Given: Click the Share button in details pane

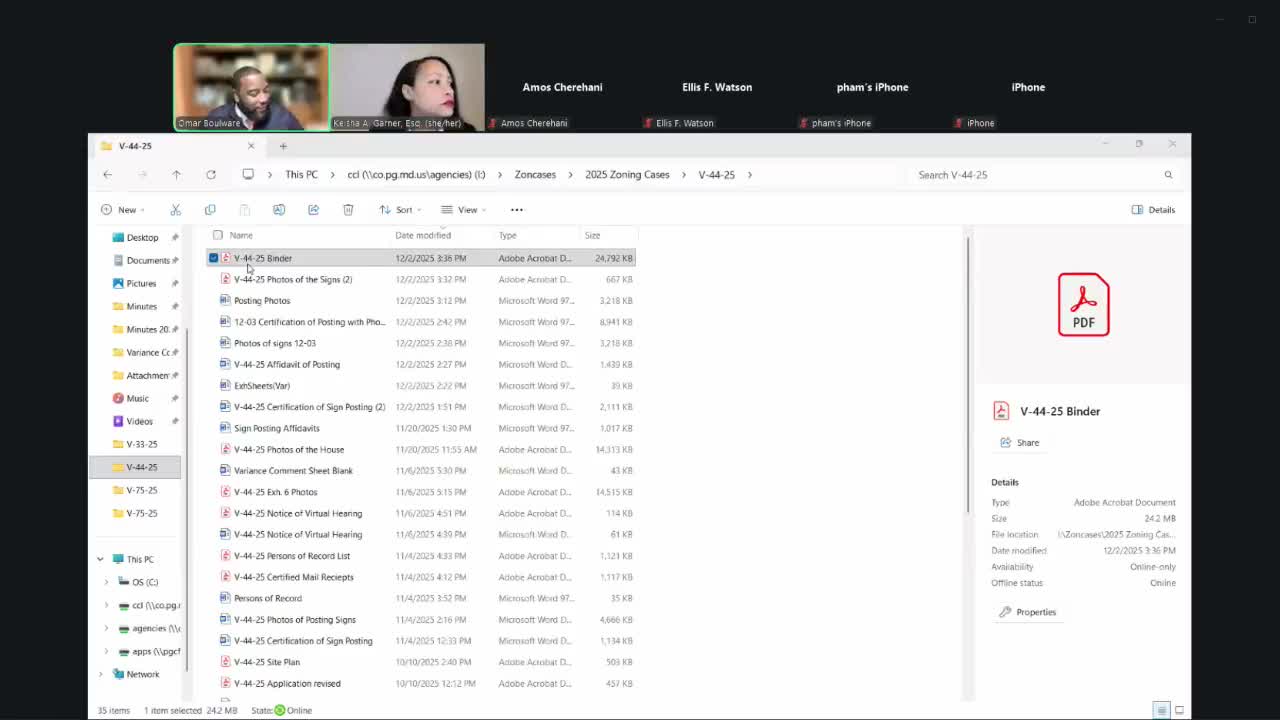Looking at the screenshot, I should coord(1020,443).
